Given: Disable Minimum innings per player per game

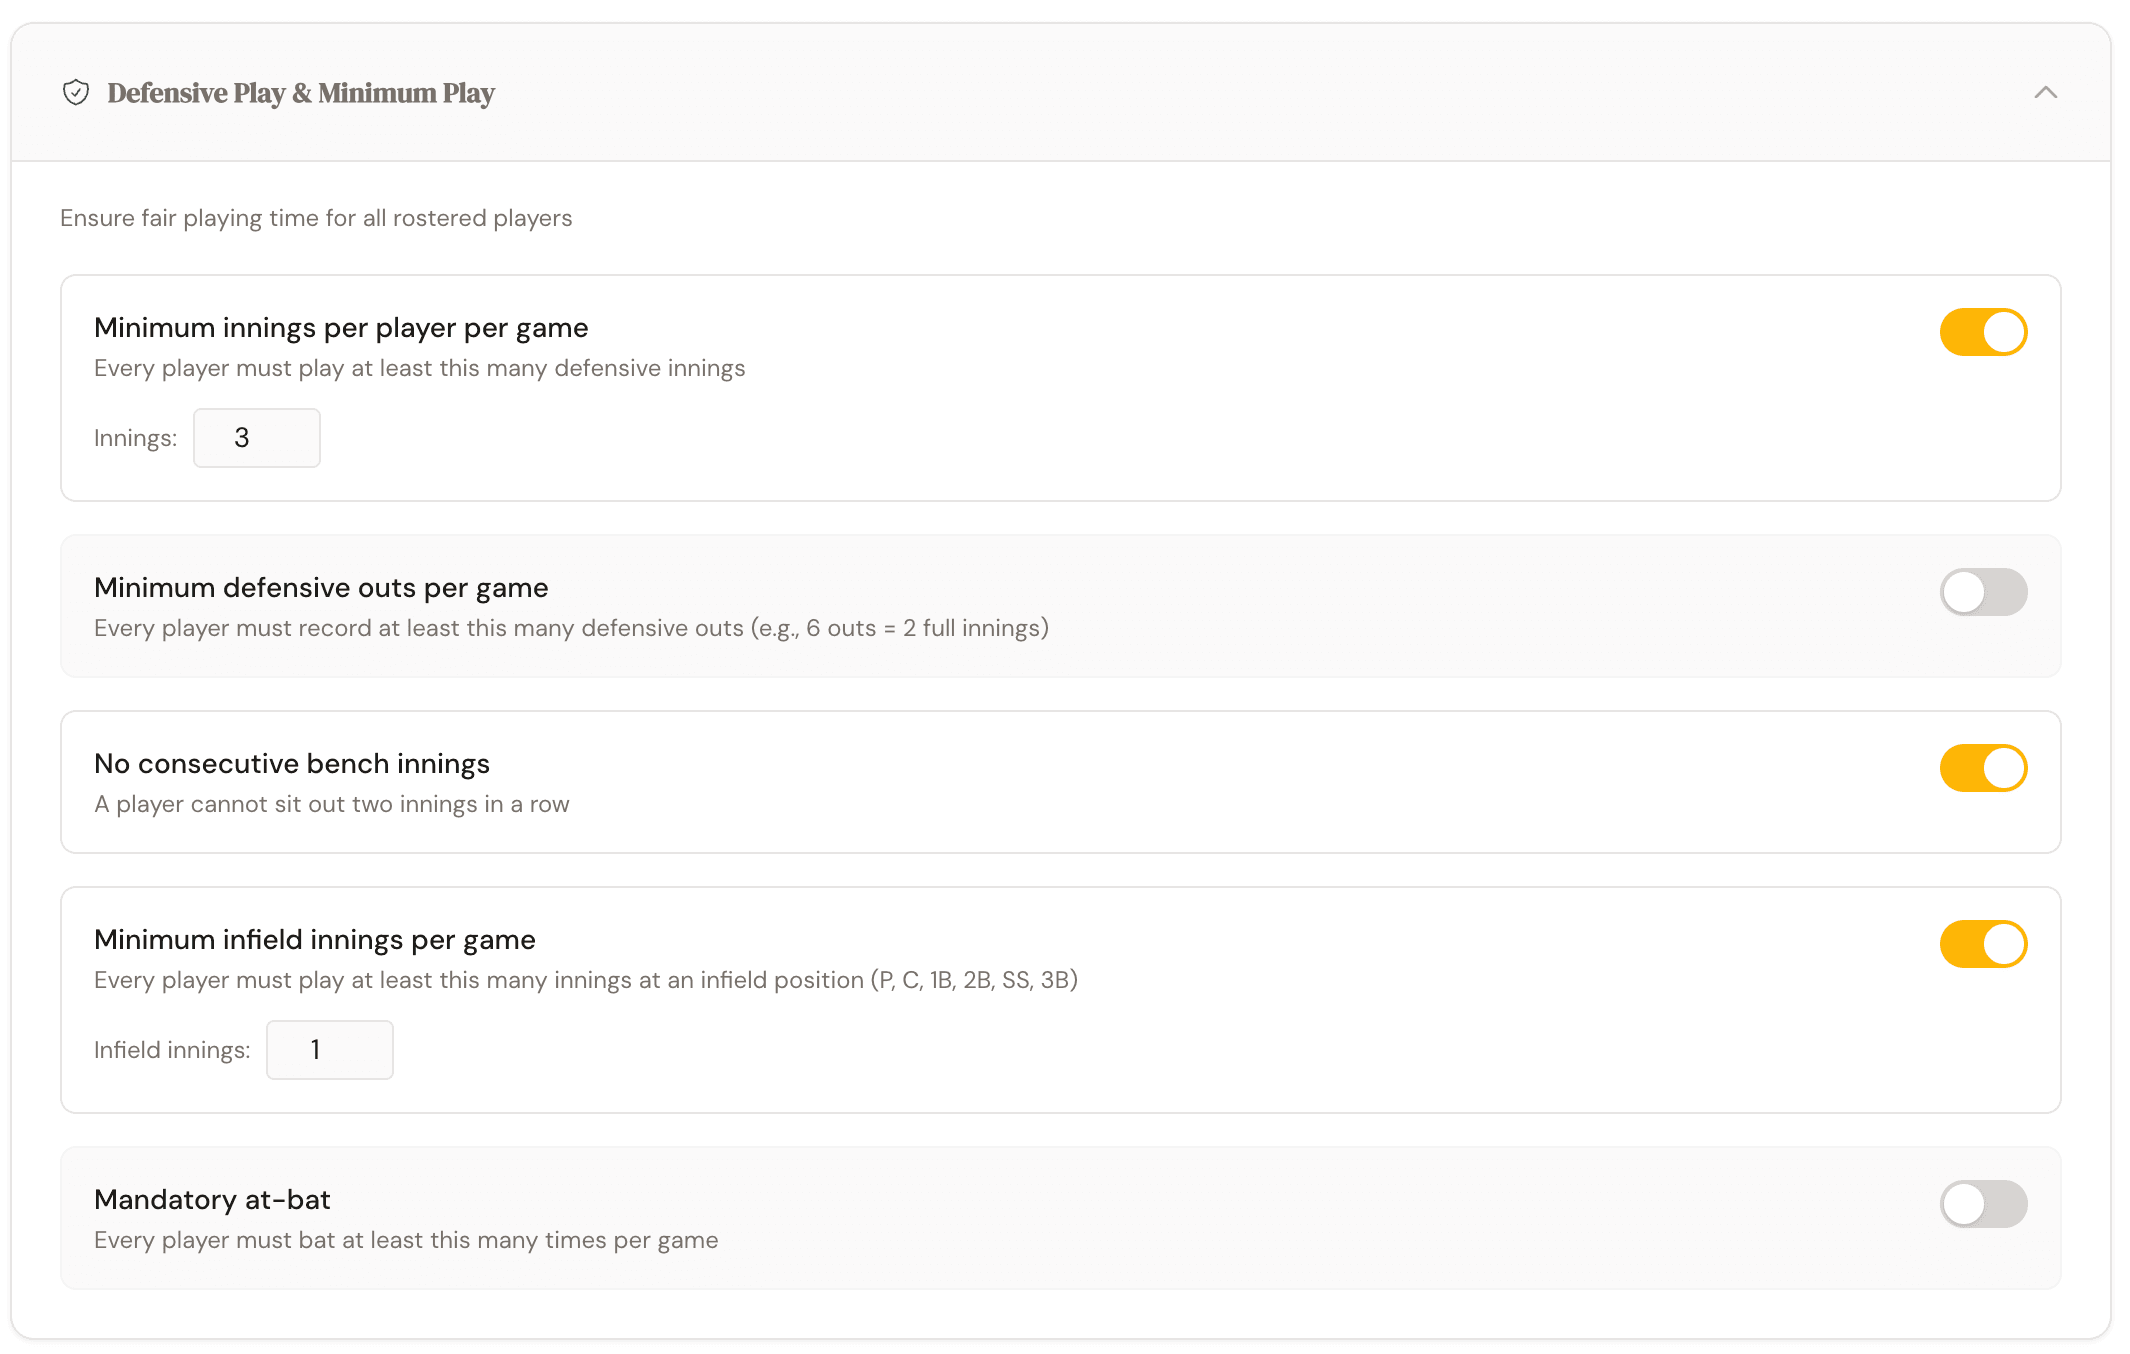Looking at the screenshot, I should pyautogui.click(x=1983, y=331).
